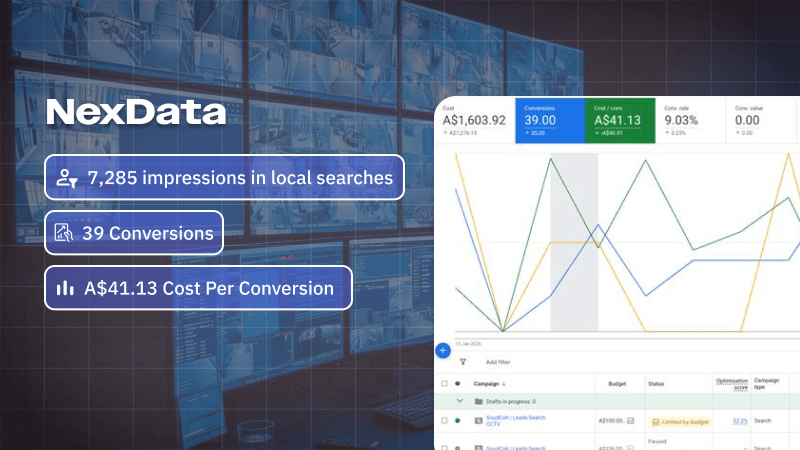Viewport: 800px width, 450px height.
Task: Click the green enabled status dot of the CCTV campaign
Action: (458, 420)
